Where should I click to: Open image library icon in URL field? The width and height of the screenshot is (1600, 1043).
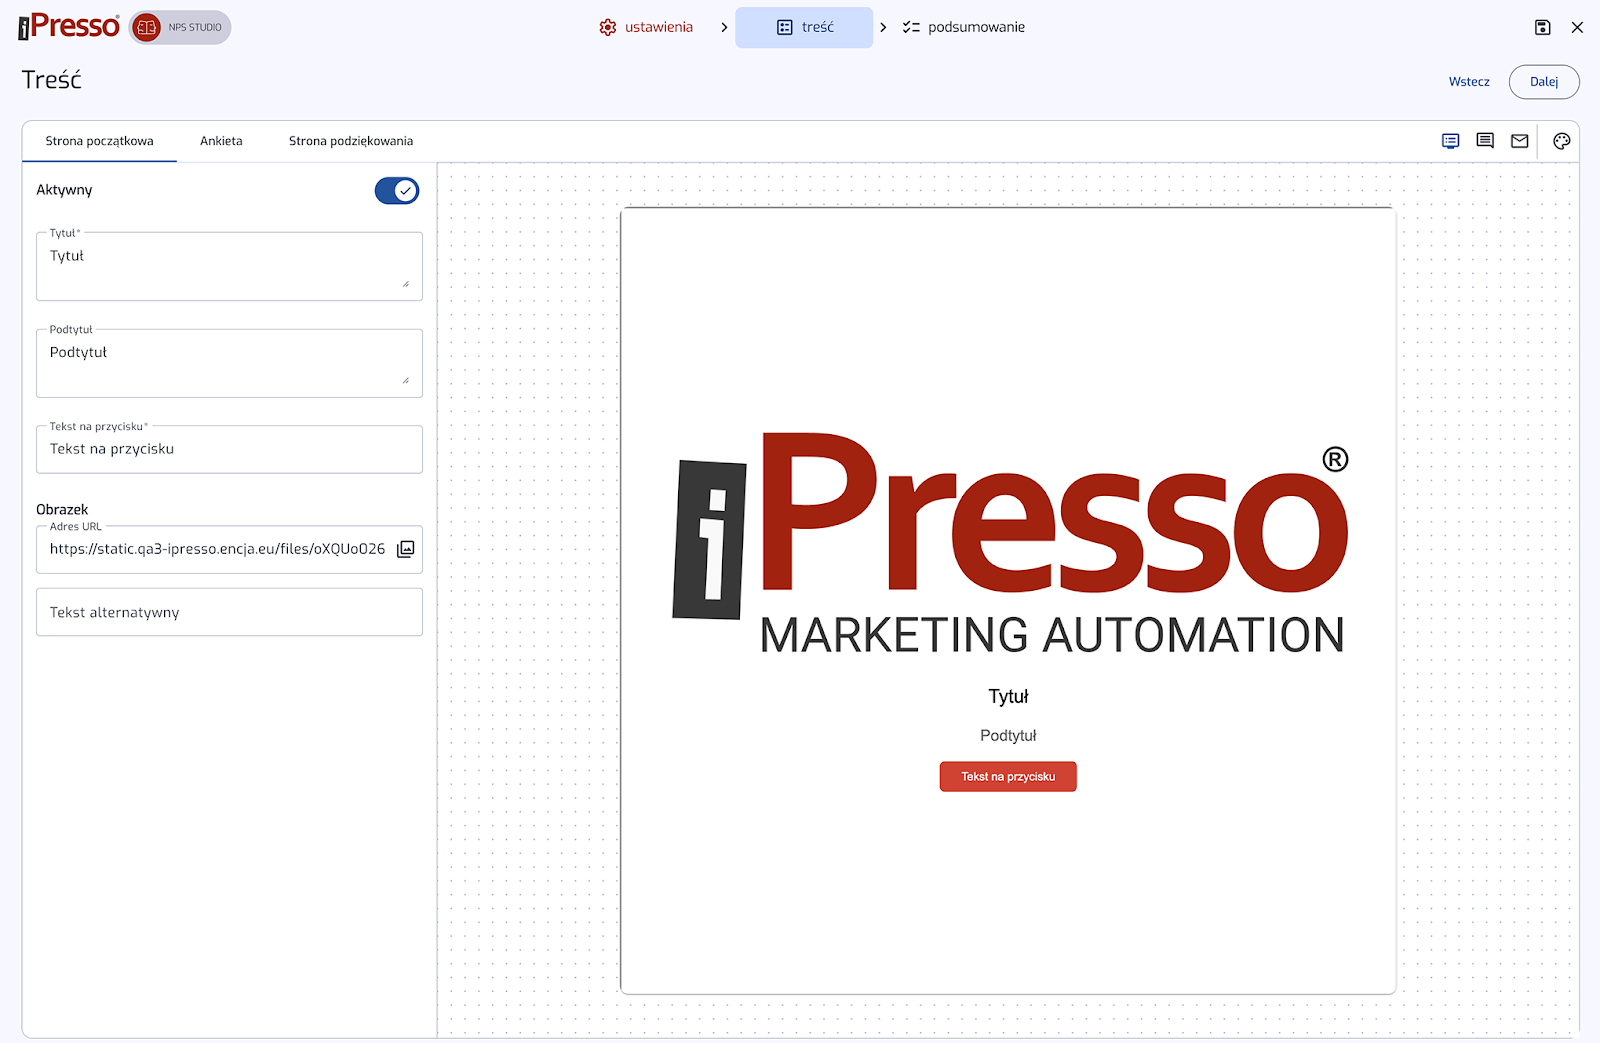405,549
